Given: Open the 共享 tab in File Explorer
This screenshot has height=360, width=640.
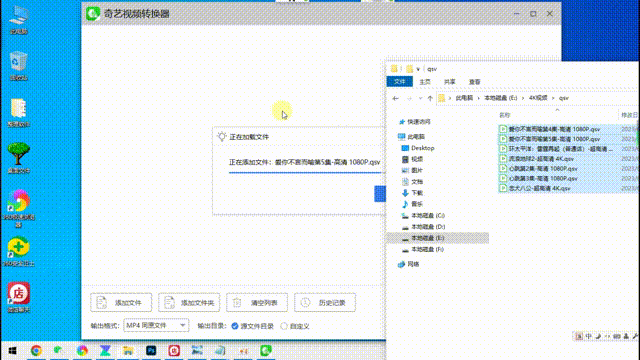Looking at the screenshot, I should coord(449,82).
